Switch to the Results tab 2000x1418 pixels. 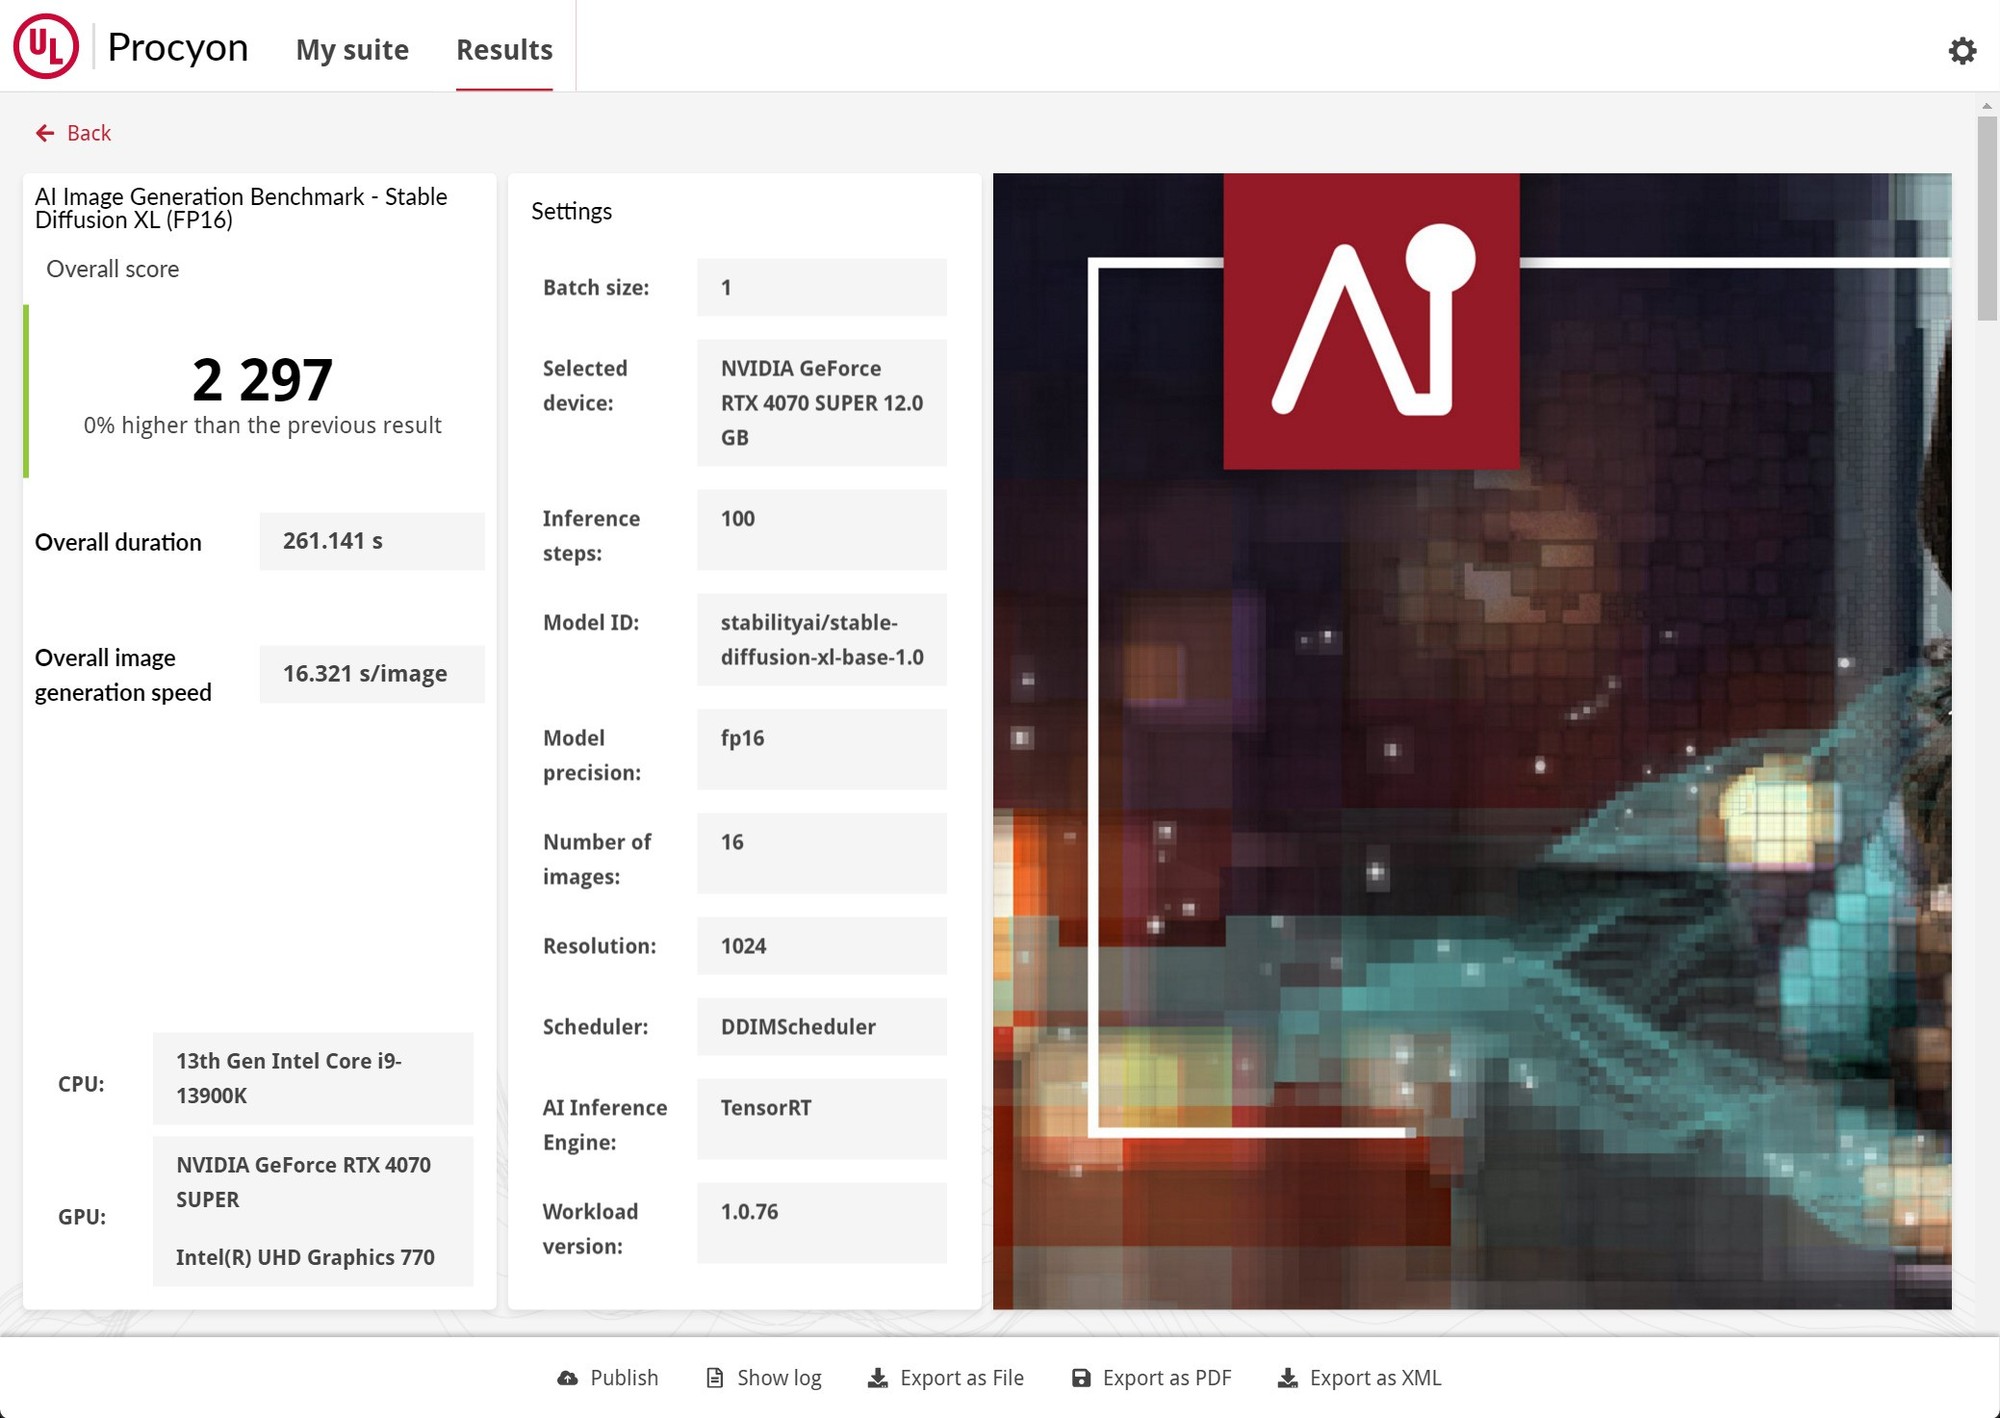pos(504,49)
